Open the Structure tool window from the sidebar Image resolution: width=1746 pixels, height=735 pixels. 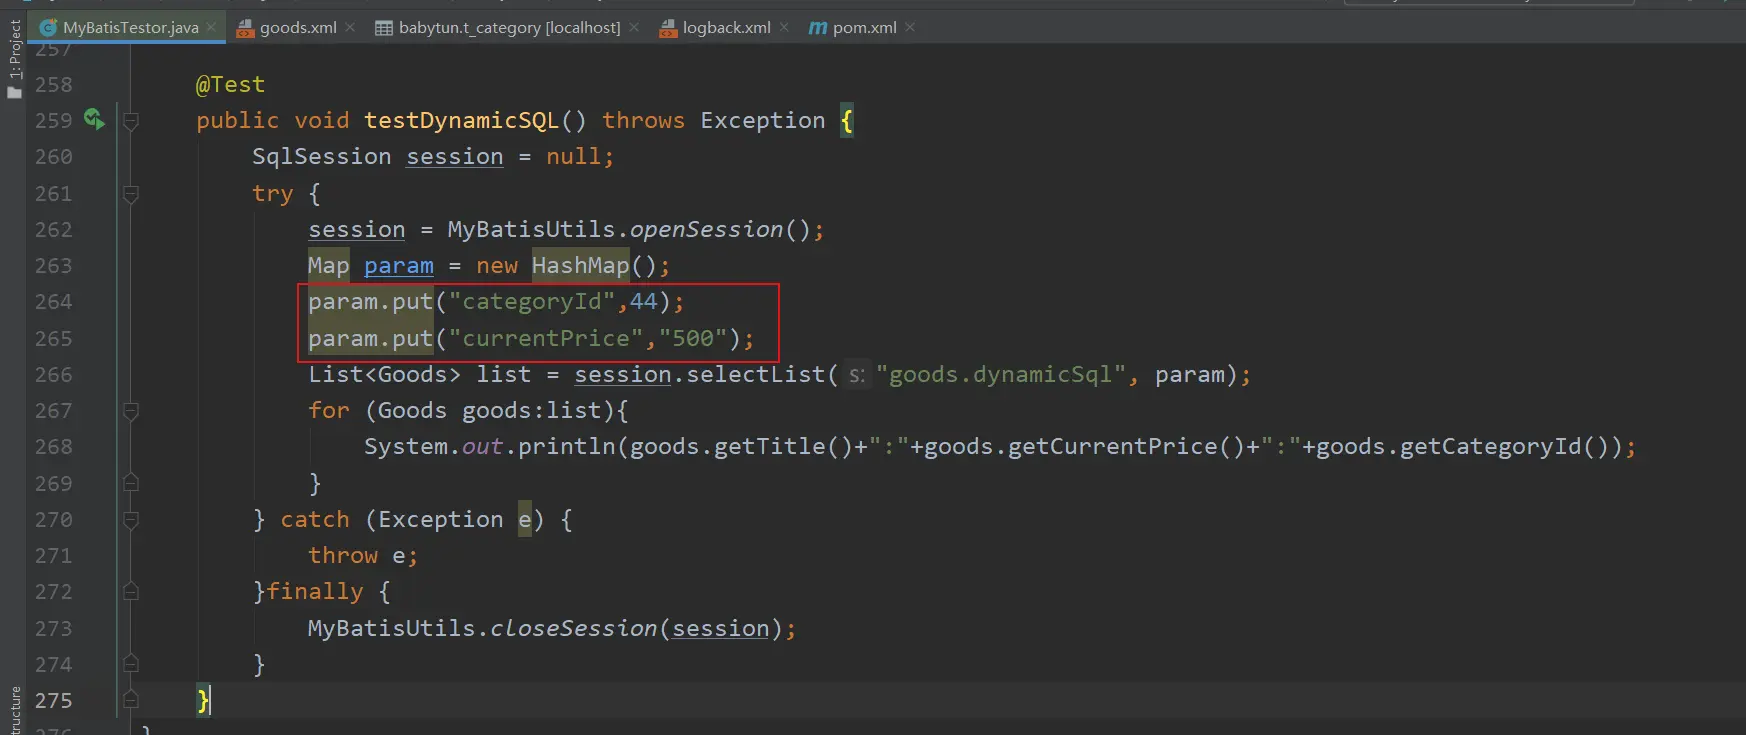(14, 708)
